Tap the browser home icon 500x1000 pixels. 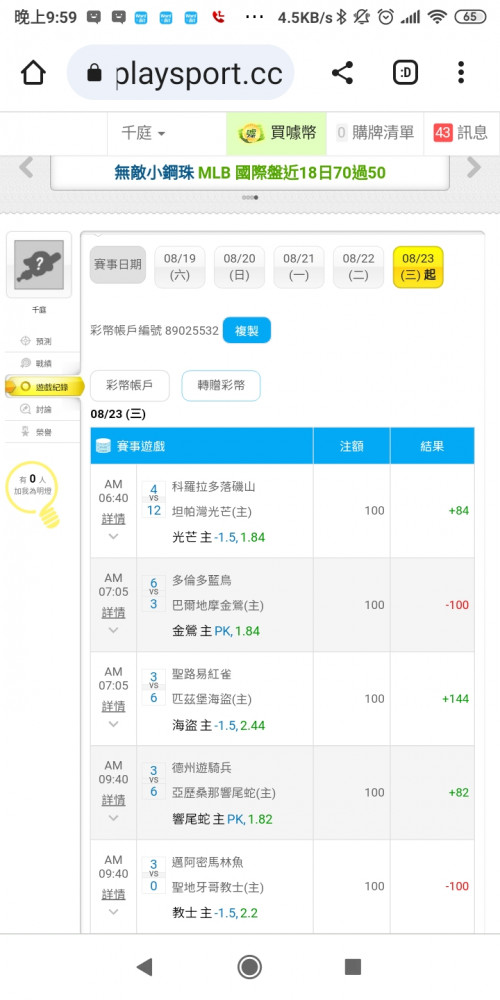click(33, 73)
